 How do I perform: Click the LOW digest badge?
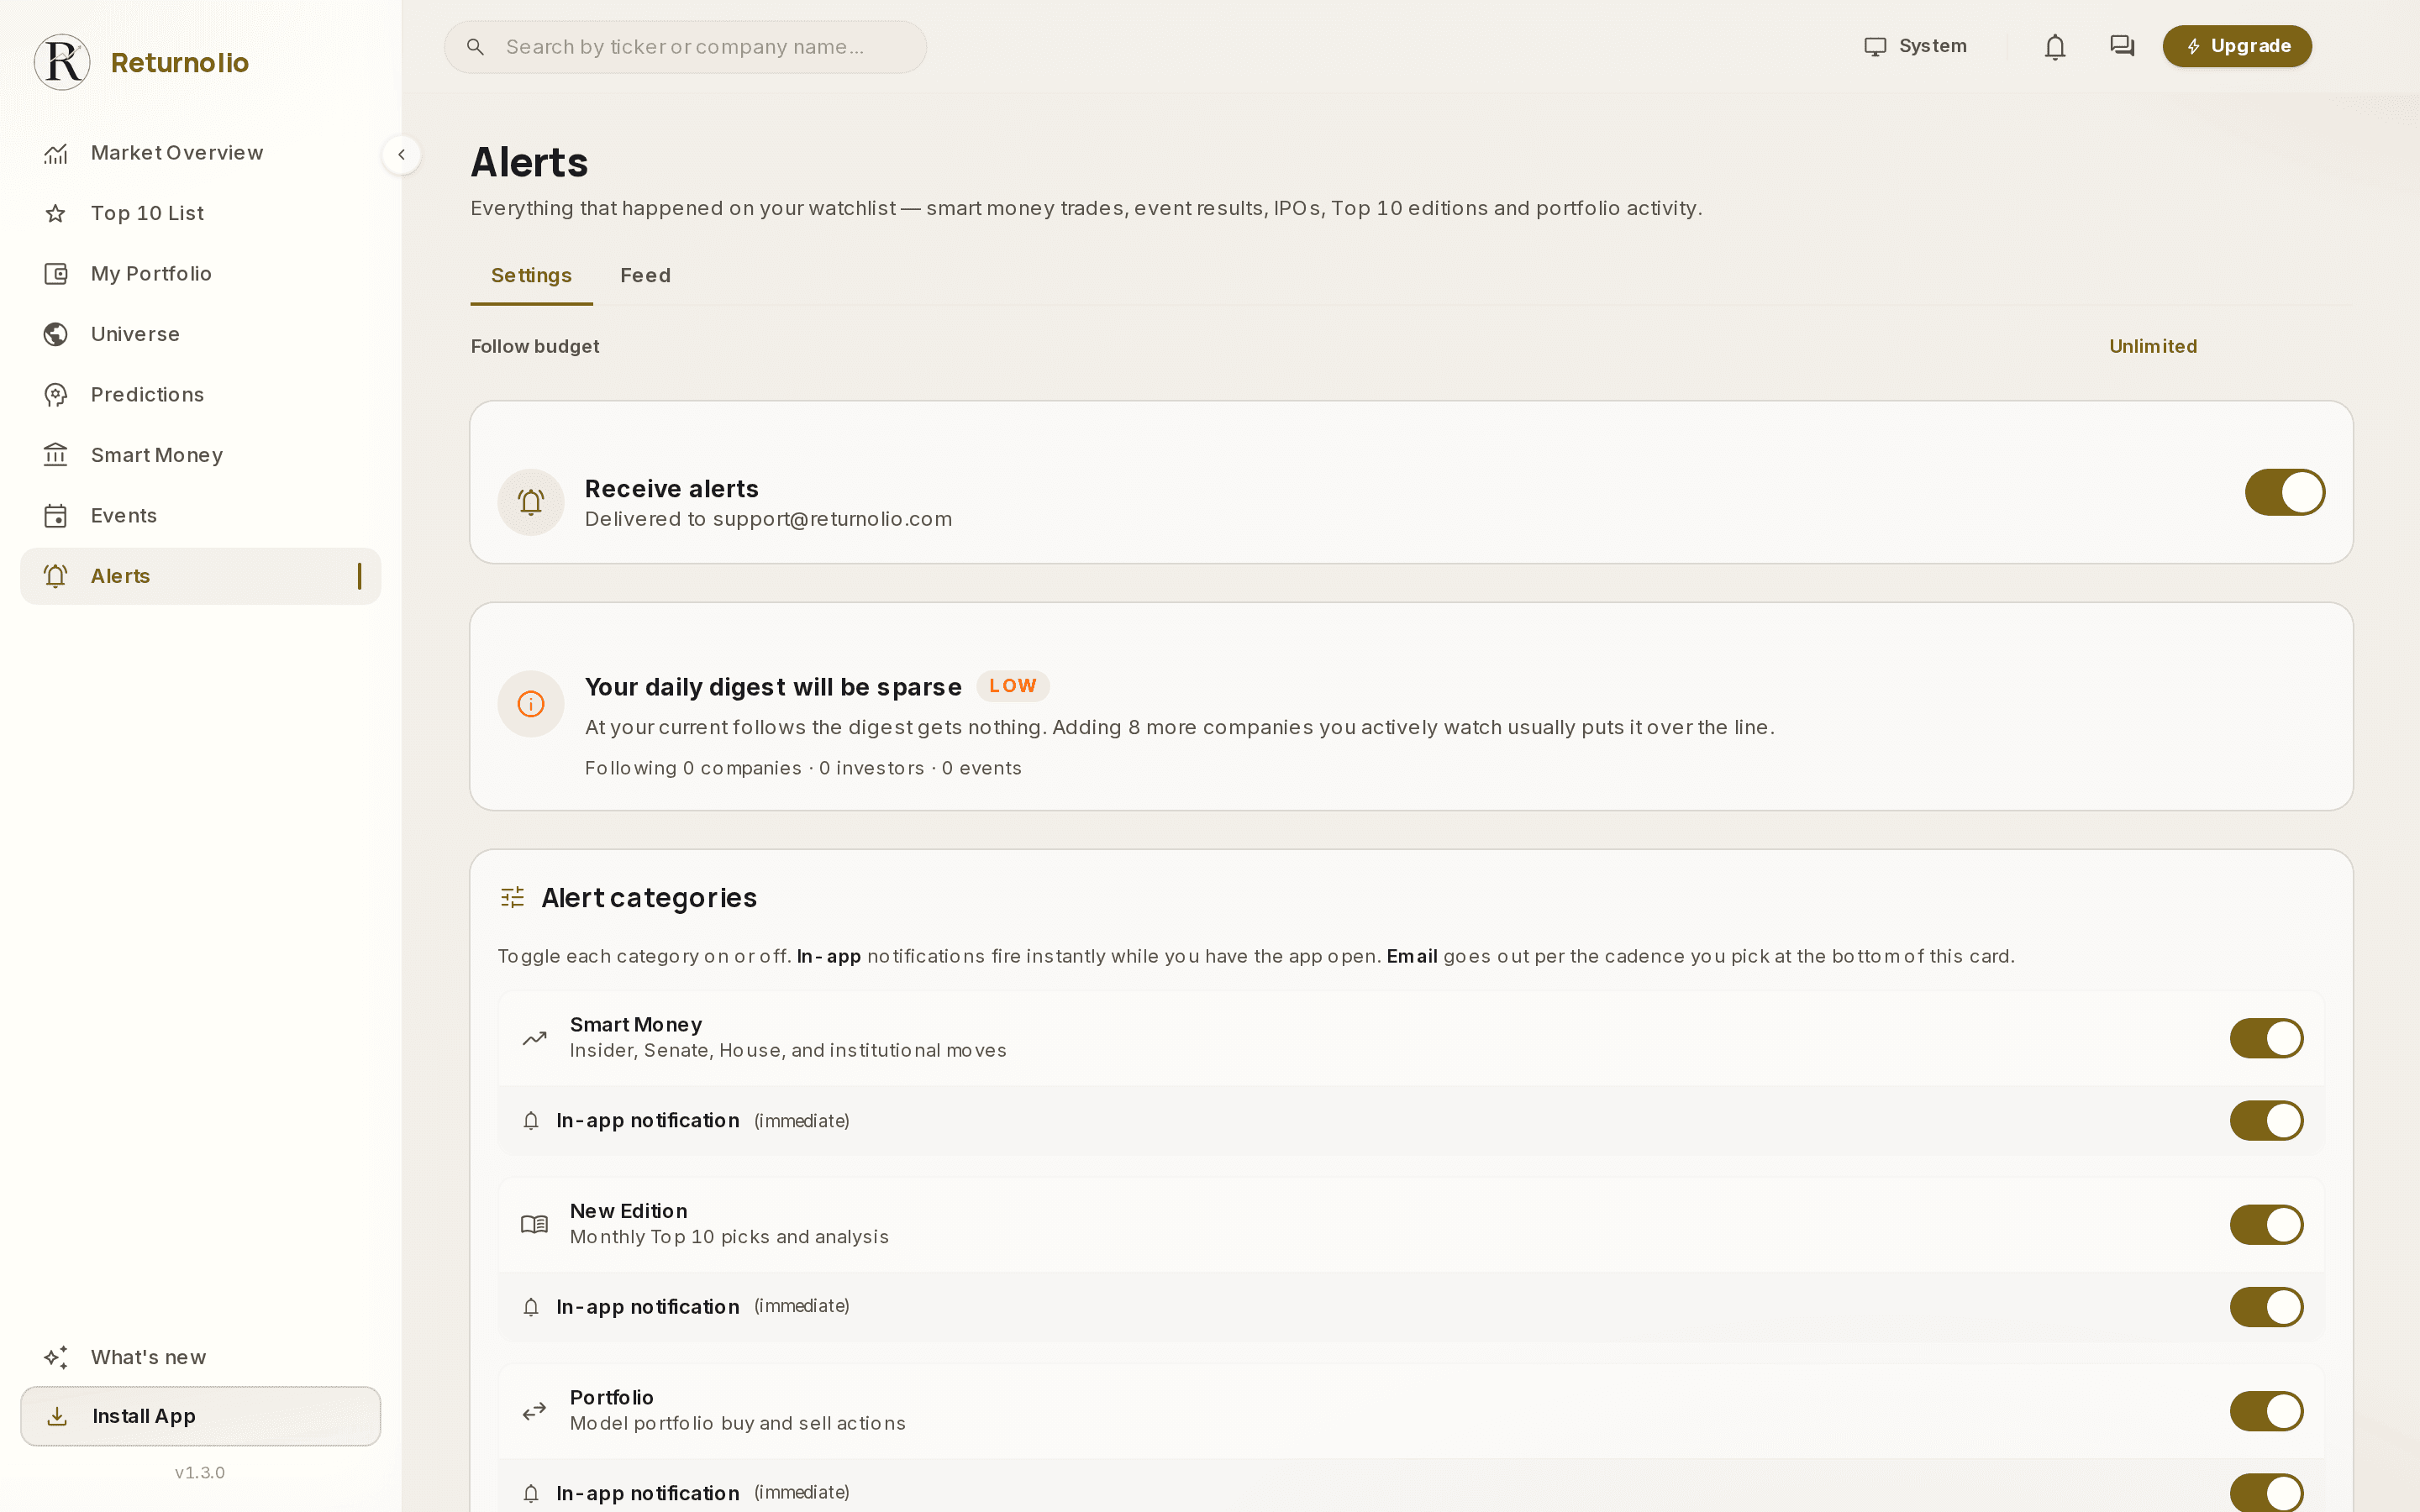pyautogui.click(x=1012, y=686)
